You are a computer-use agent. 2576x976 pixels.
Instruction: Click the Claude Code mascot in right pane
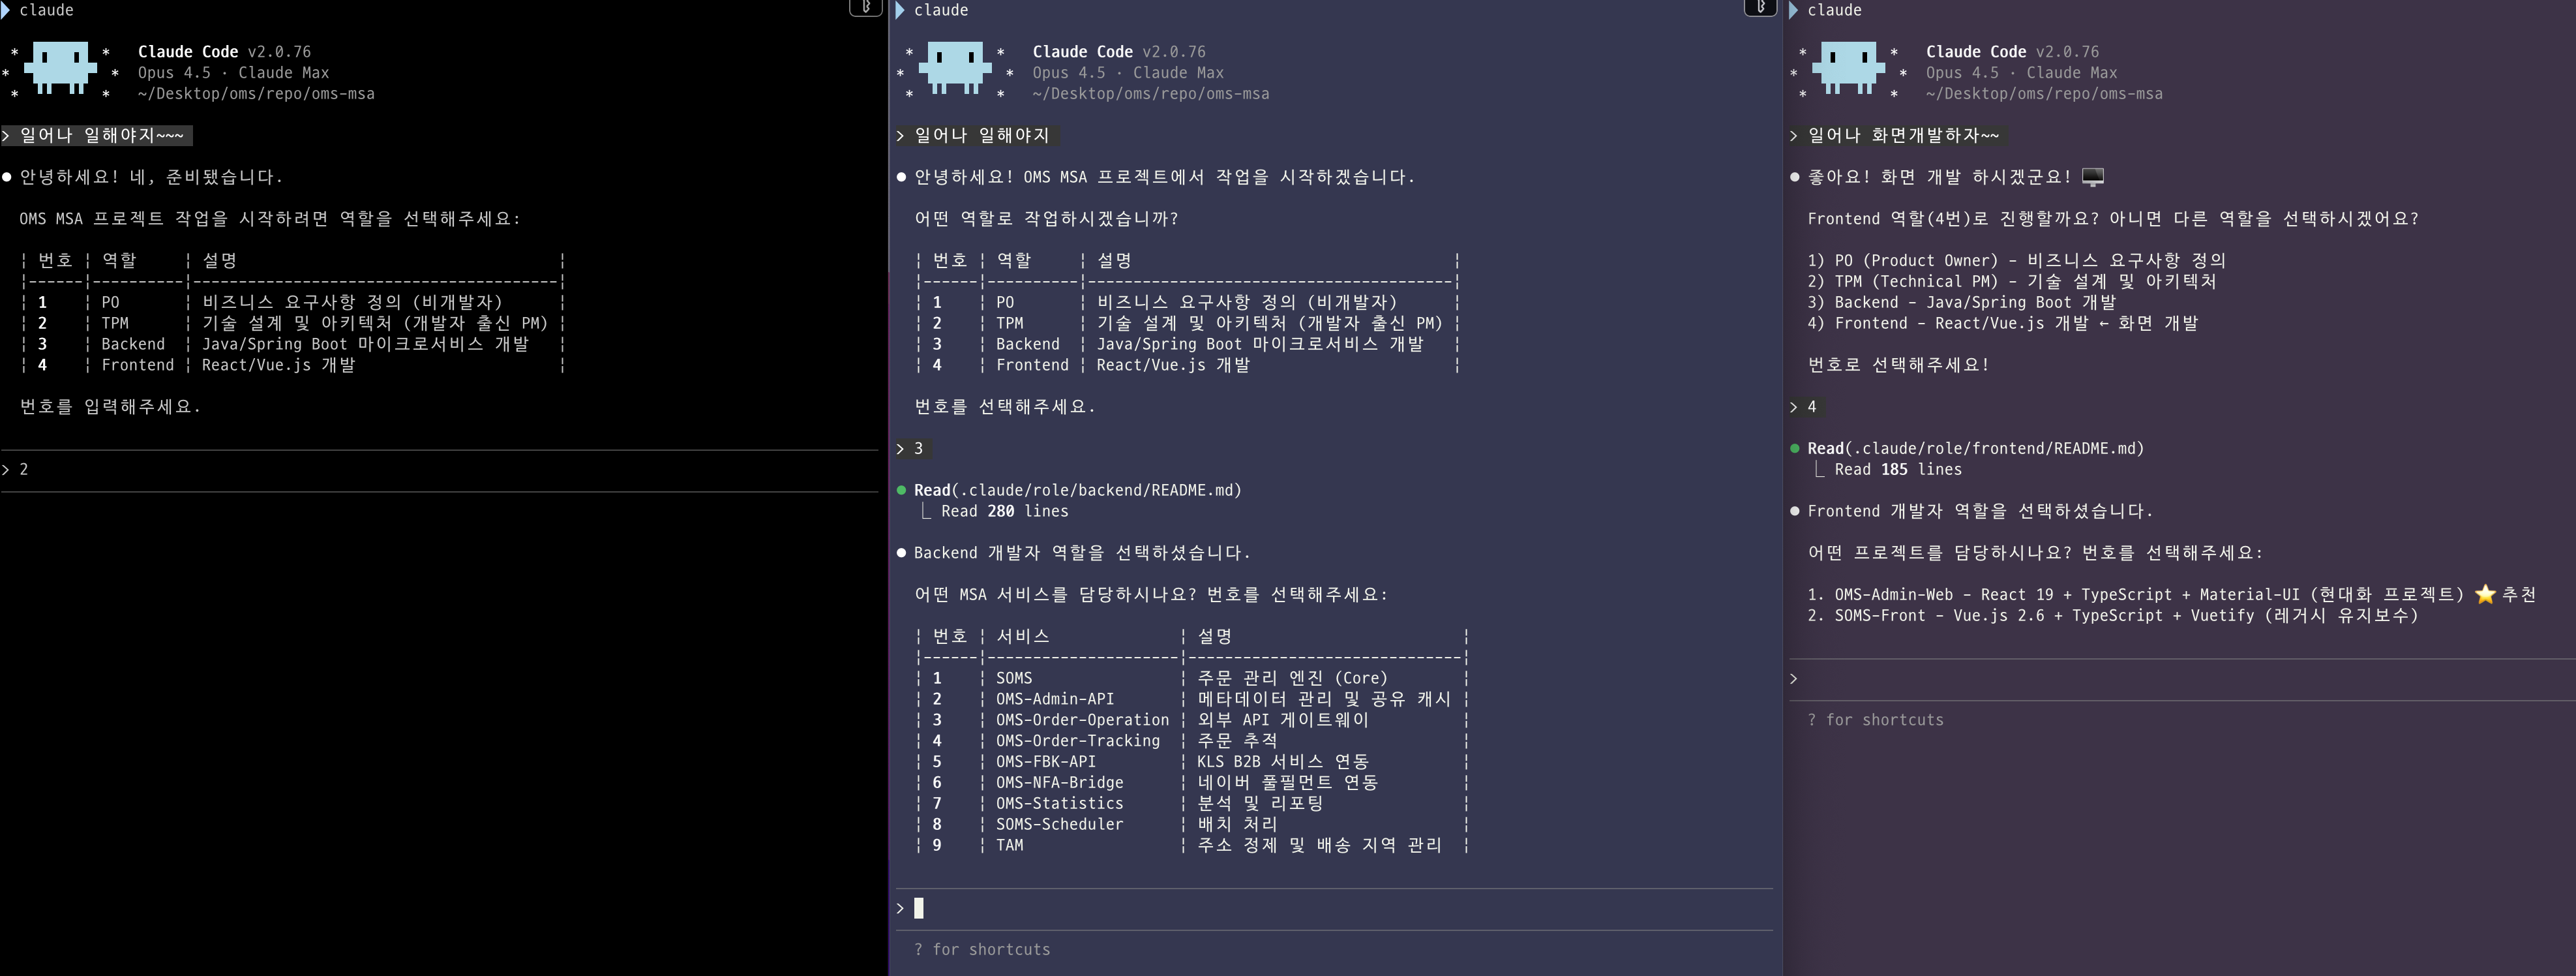click(x=1849, y=67)
